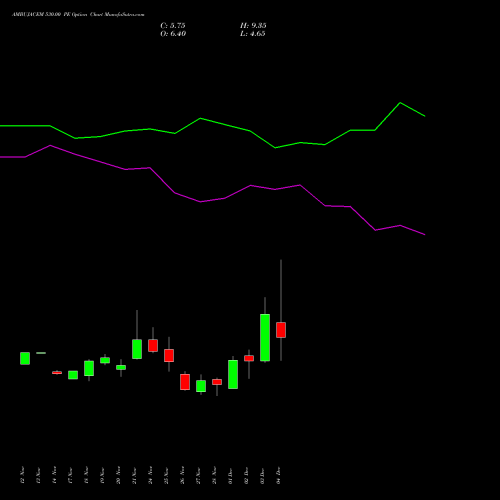Select the '19 Nov' date axis label
500x500 pixels.
coord(102,475)
